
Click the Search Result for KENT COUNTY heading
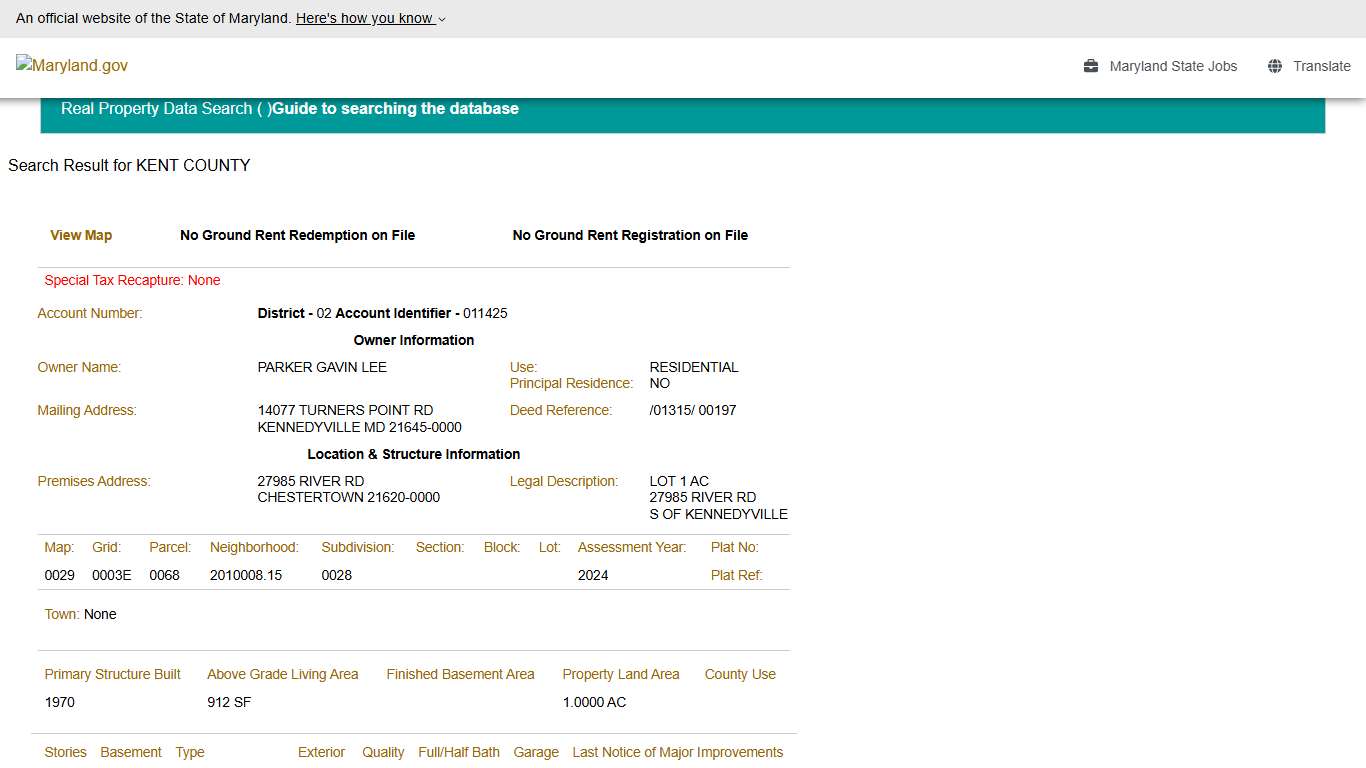129,165
